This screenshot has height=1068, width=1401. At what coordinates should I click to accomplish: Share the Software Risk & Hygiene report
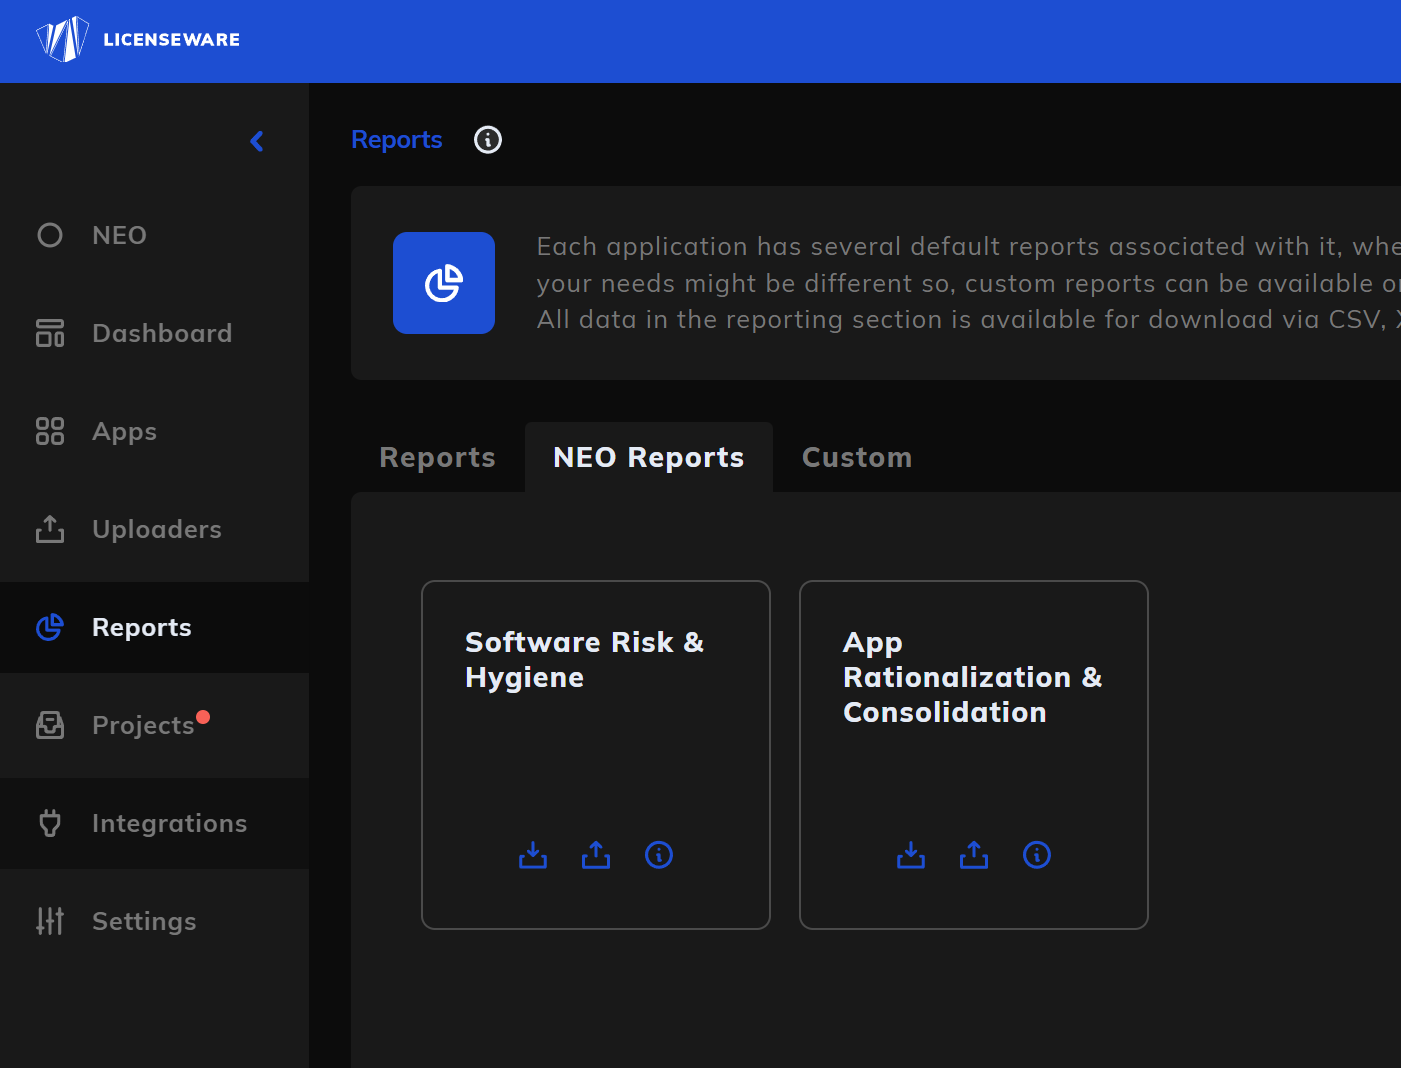(x=596, y=855)
